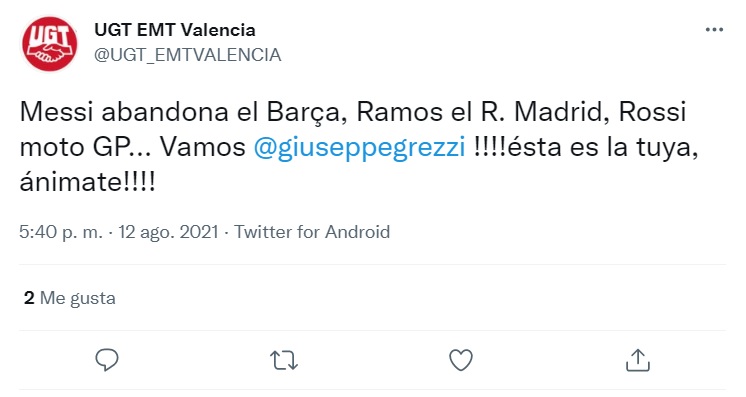Viewport: 746px width, 397px height.
Task: Open the three-dot more options menu
Action: click(x=714, y=30)
